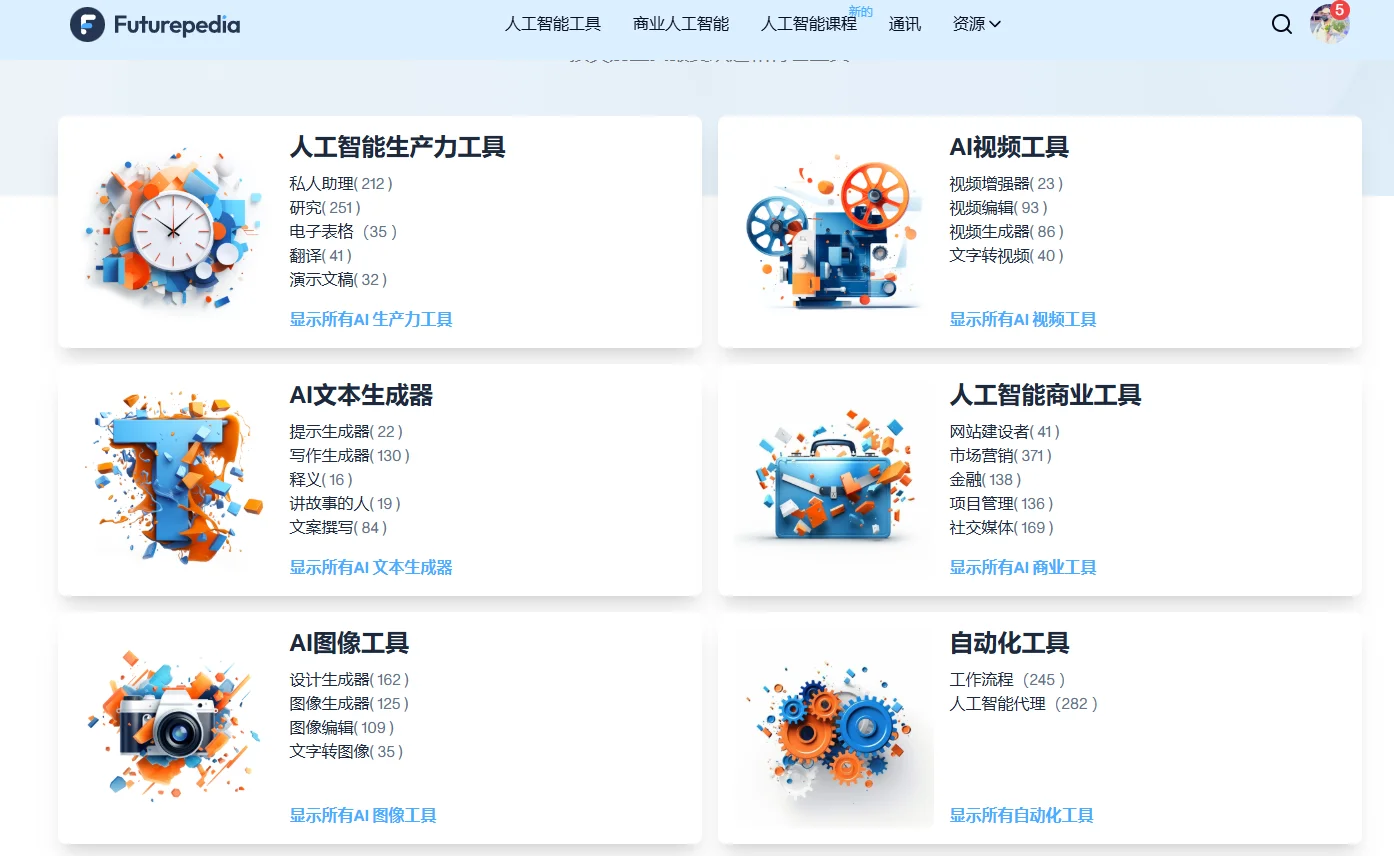Click the film projector image on AI视频工具 card
The image size is (1394, 856).
tap(832, 230)
